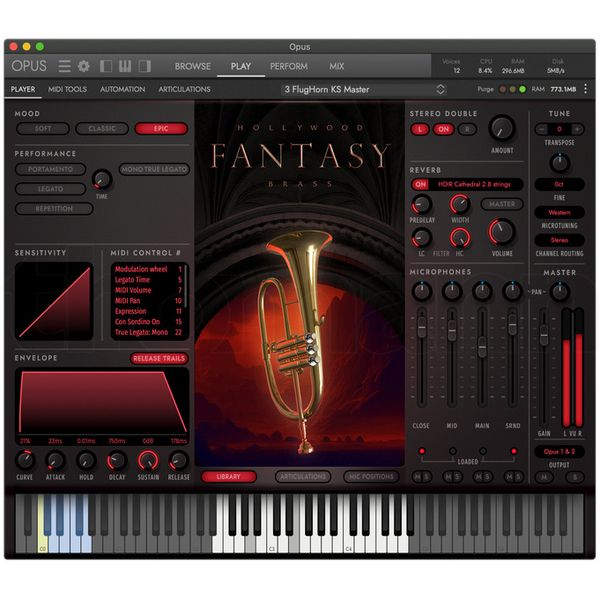Select the Classic mood
This screenshot has width=600, height=600.
coord(102,129)
